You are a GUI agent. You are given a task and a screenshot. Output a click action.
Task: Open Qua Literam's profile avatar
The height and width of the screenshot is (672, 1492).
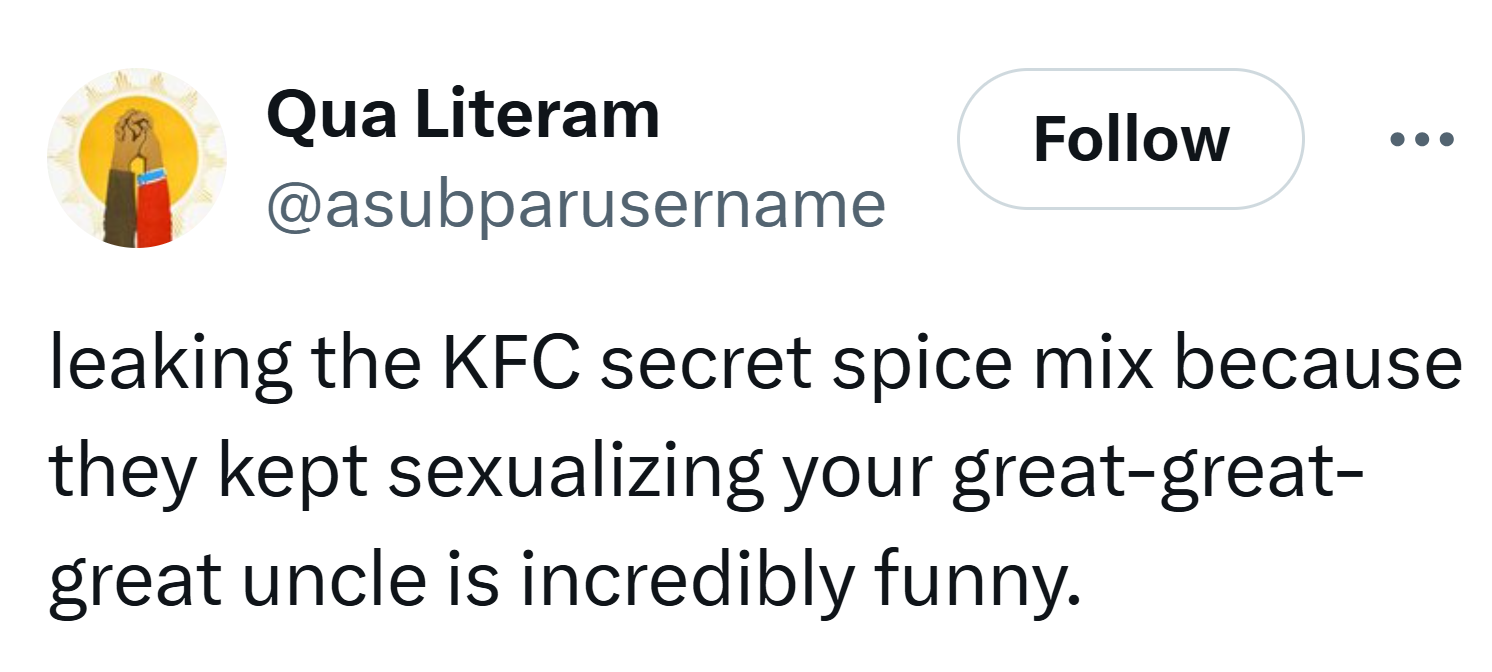137,158
